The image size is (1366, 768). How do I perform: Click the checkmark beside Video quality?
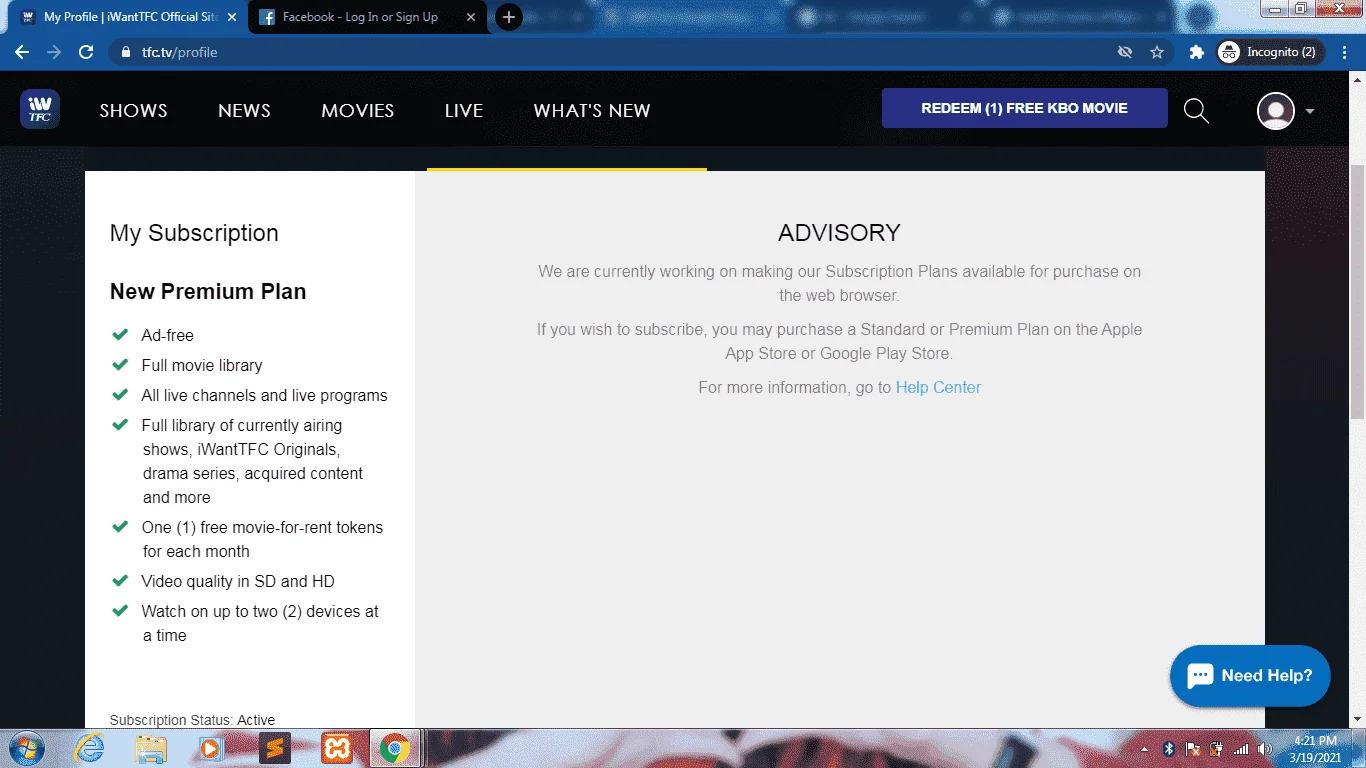tap(120, 580)
